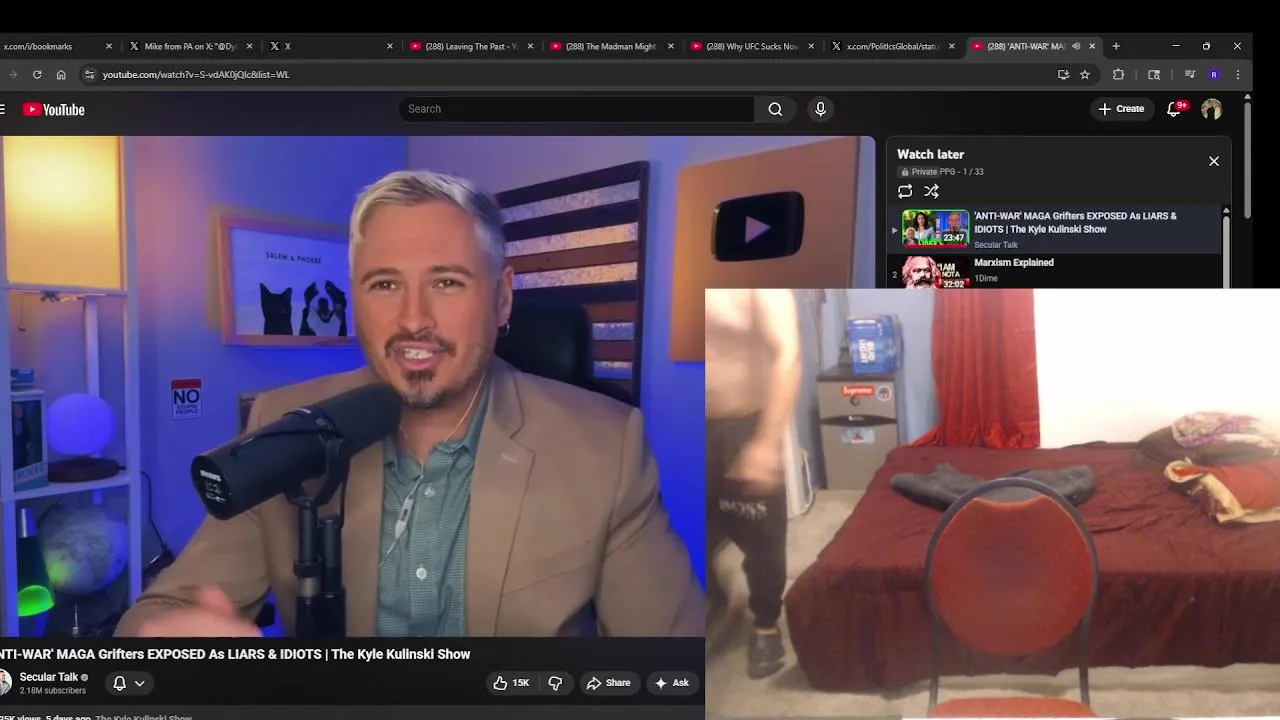This screenshot has height=720, width=1280.
Task: Go to the YouTube home logo
Action: (x=54, y=109)
